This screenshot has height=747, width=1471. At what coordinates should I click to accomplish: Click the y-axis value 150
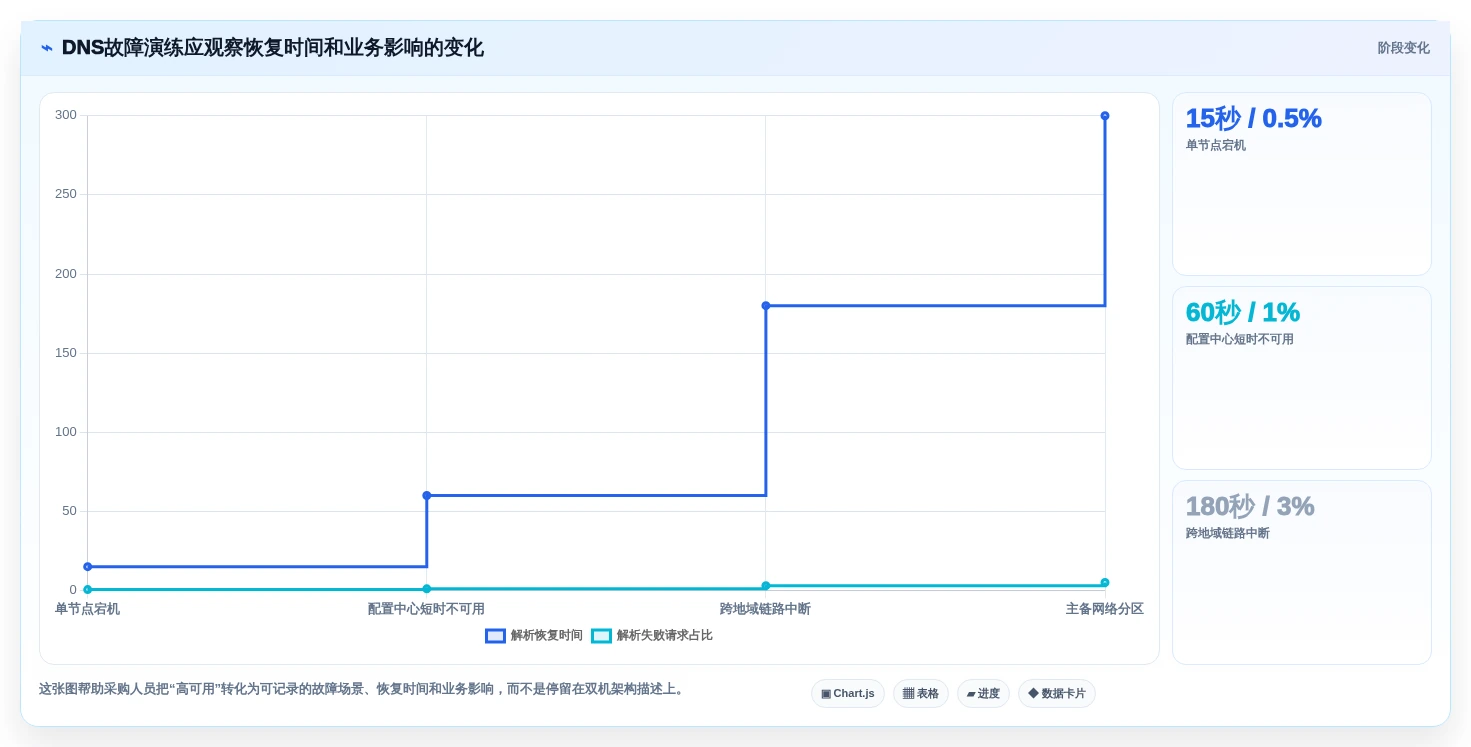pyautogui.click(x=66, y=353)
